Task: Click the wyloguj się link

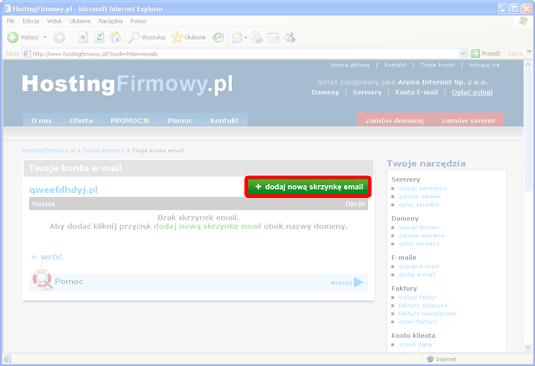Action: point(485,65)
